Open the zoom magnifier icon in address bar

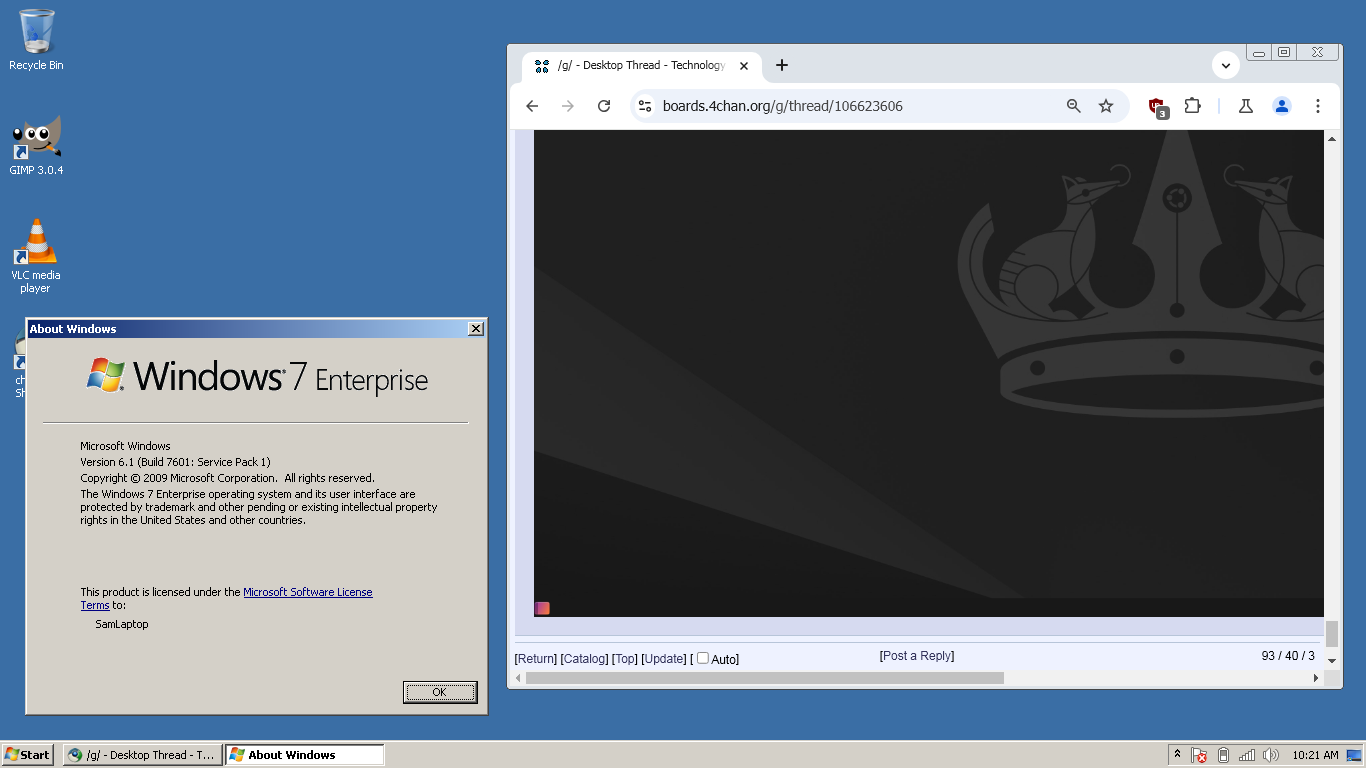click(1074, 106)
